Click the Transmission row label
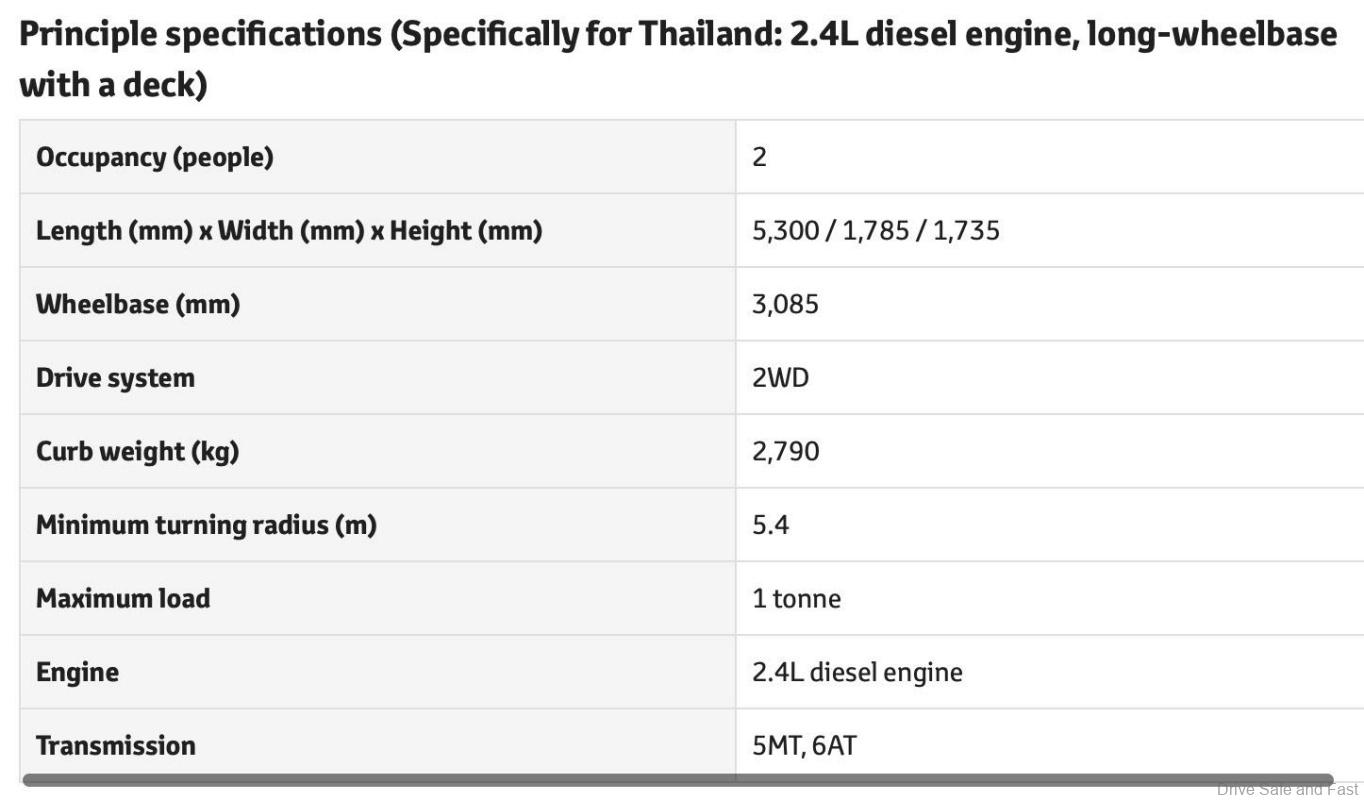 tap(116, 745)
